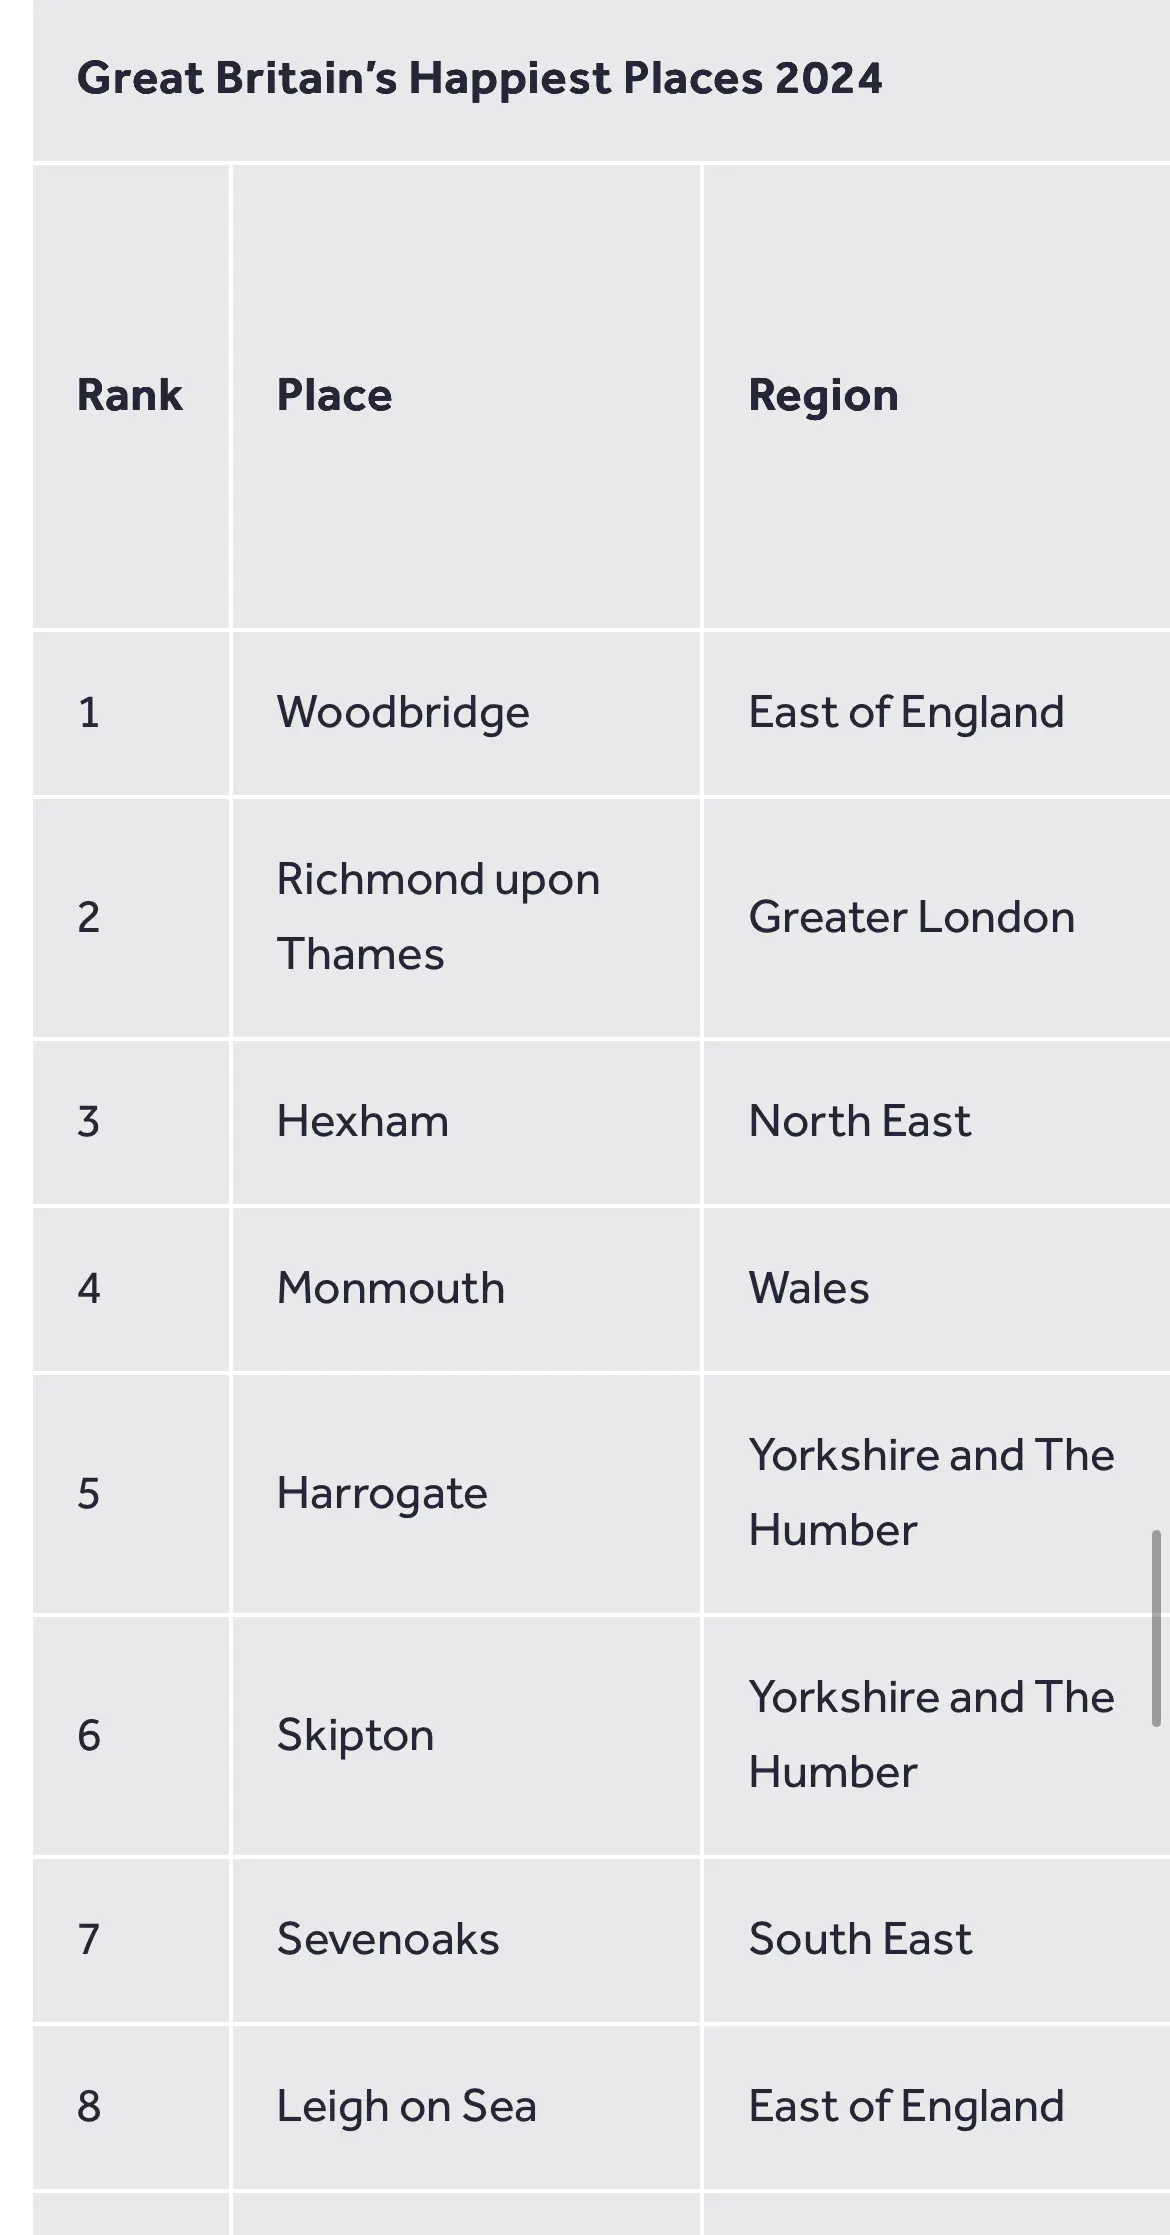Select the Richmond upon Thames cell
This screenshot has width=1170, height=2235.
(x=467, y=917)
